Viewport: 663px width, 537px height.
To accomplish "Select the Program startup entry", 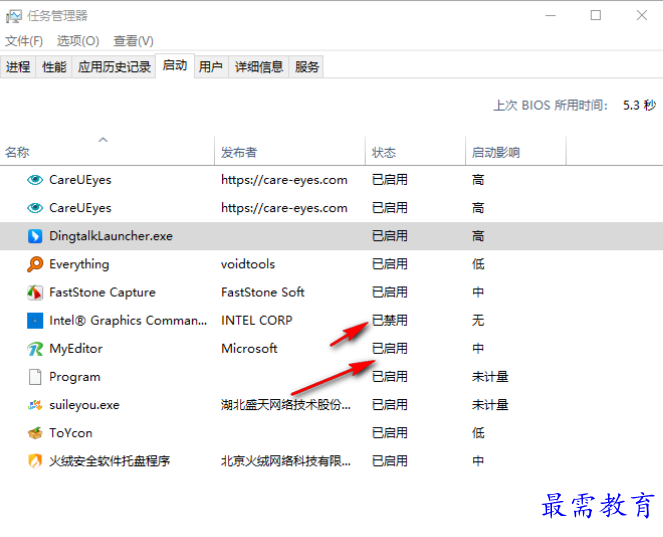I will point(332,377).
